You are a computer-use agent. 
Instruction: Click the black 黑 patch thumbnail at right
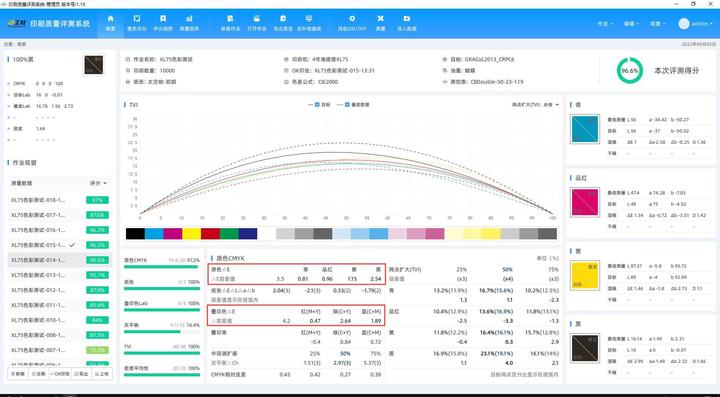pos(585,348)
